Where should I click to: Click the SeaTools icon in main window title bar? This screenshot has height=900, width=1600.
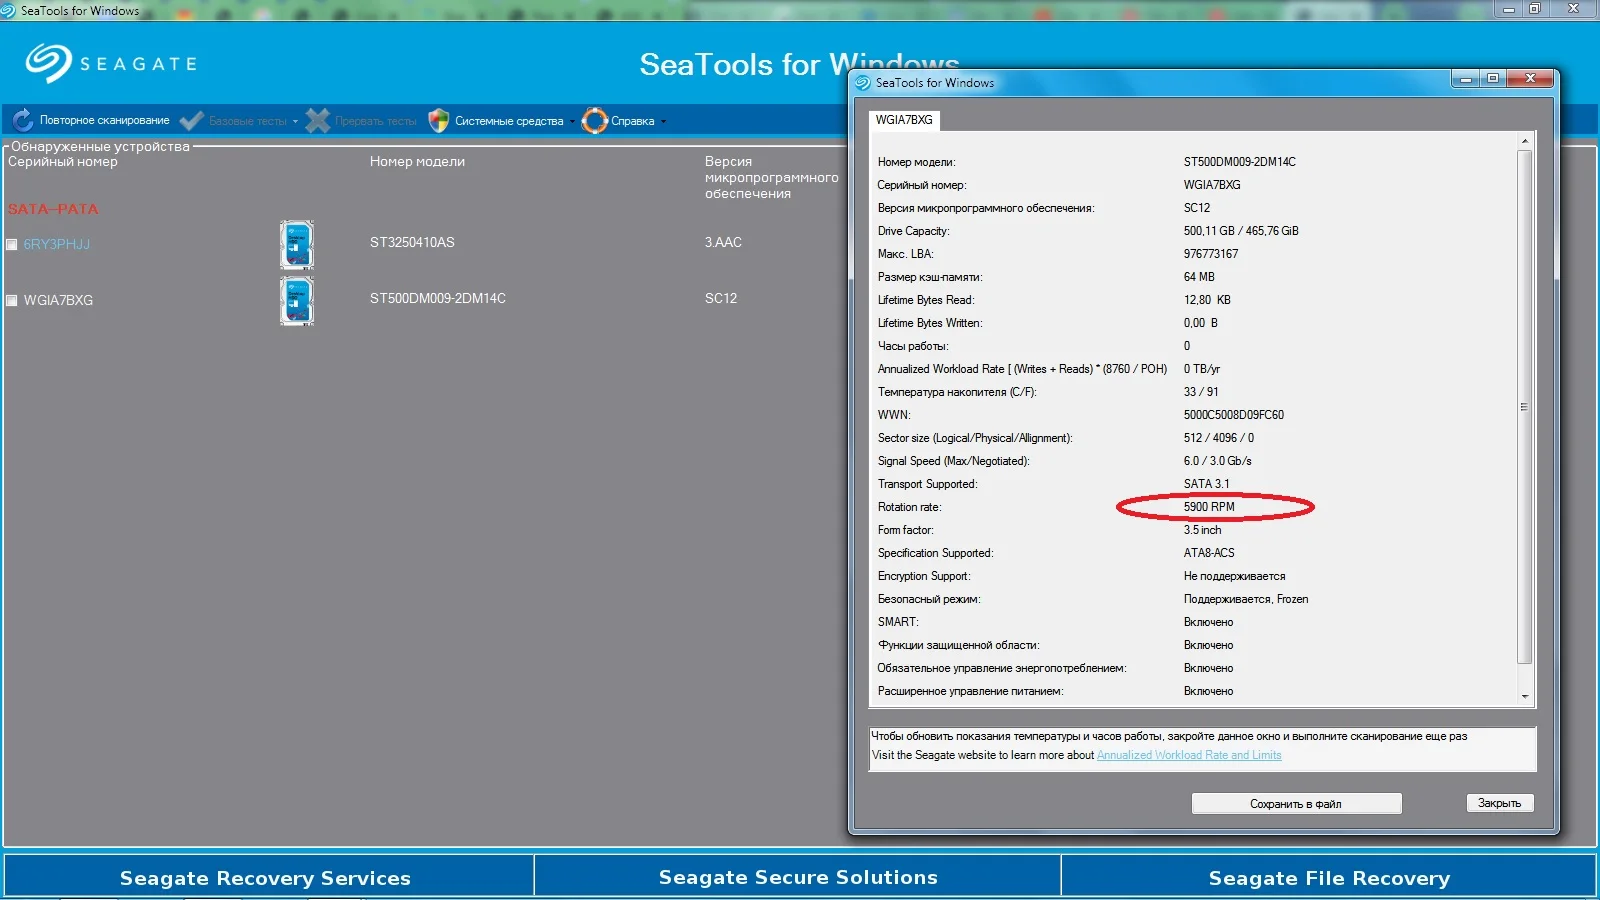[8, 11]
